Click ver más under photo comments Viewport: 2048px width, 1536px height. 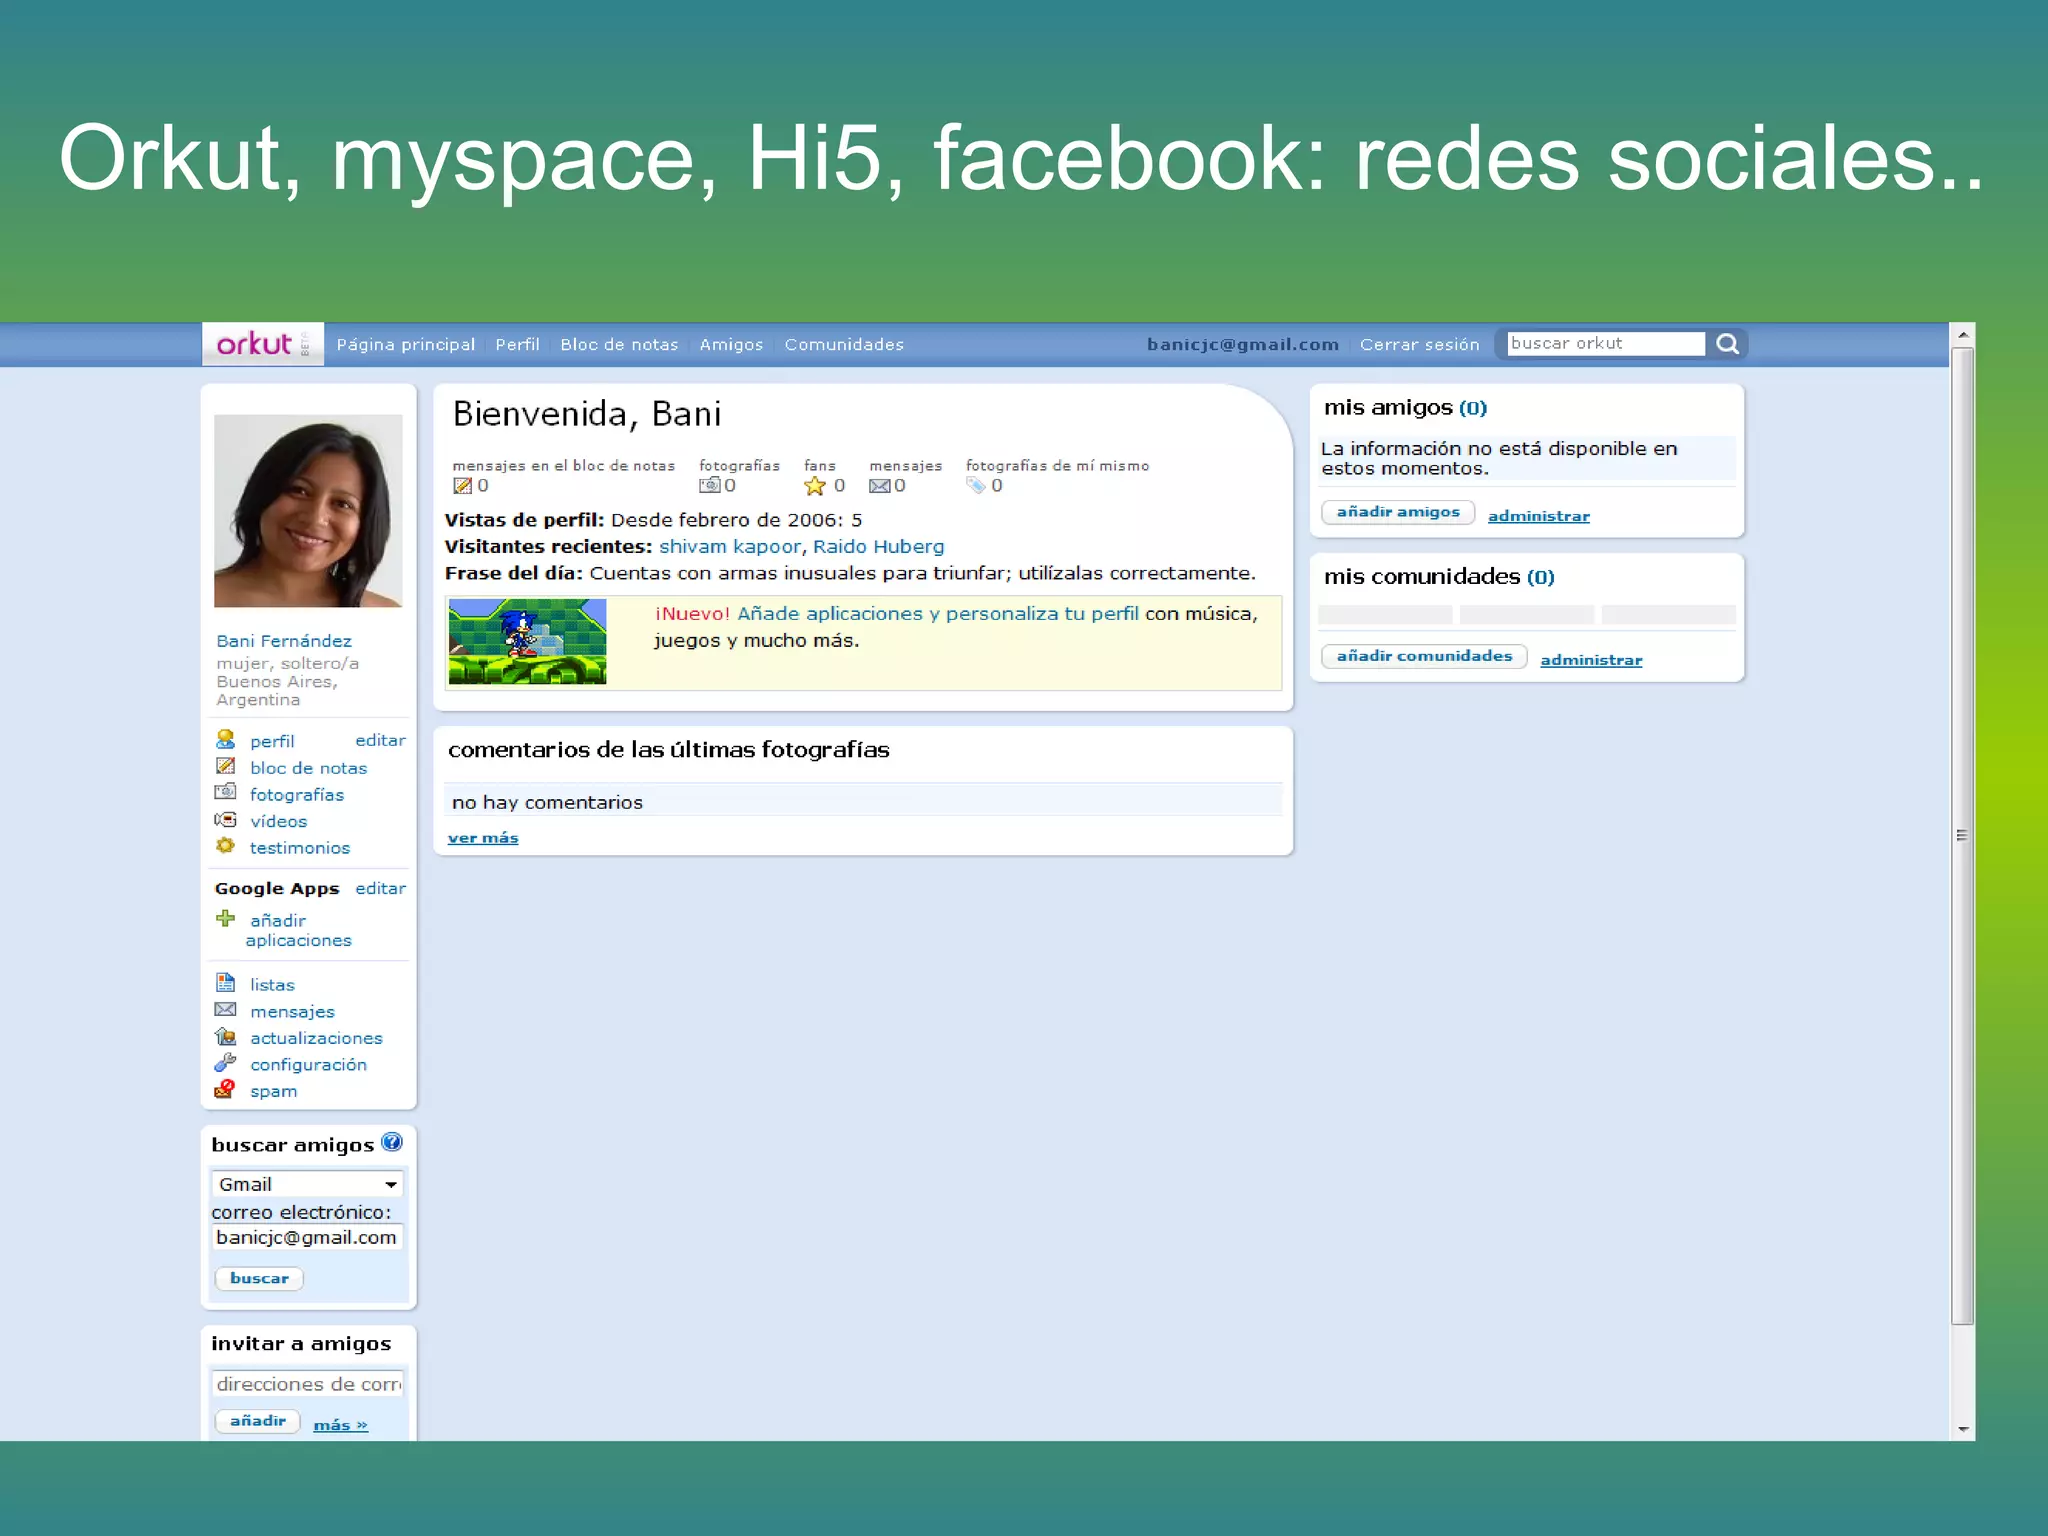click(x=483, y=838)
